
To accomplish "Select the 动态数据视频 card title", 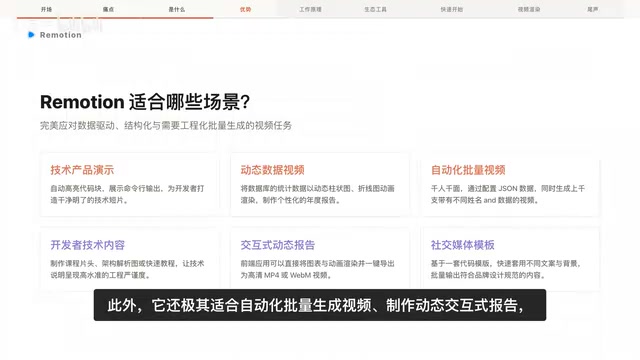I will [x=272, y=170].
